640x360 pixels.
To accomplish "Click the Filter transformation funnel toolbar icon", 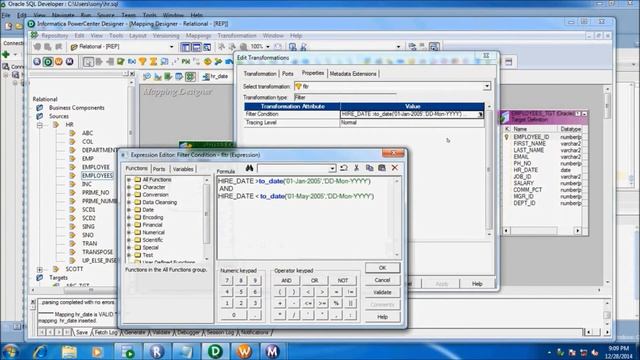I will tap(142, 62).
